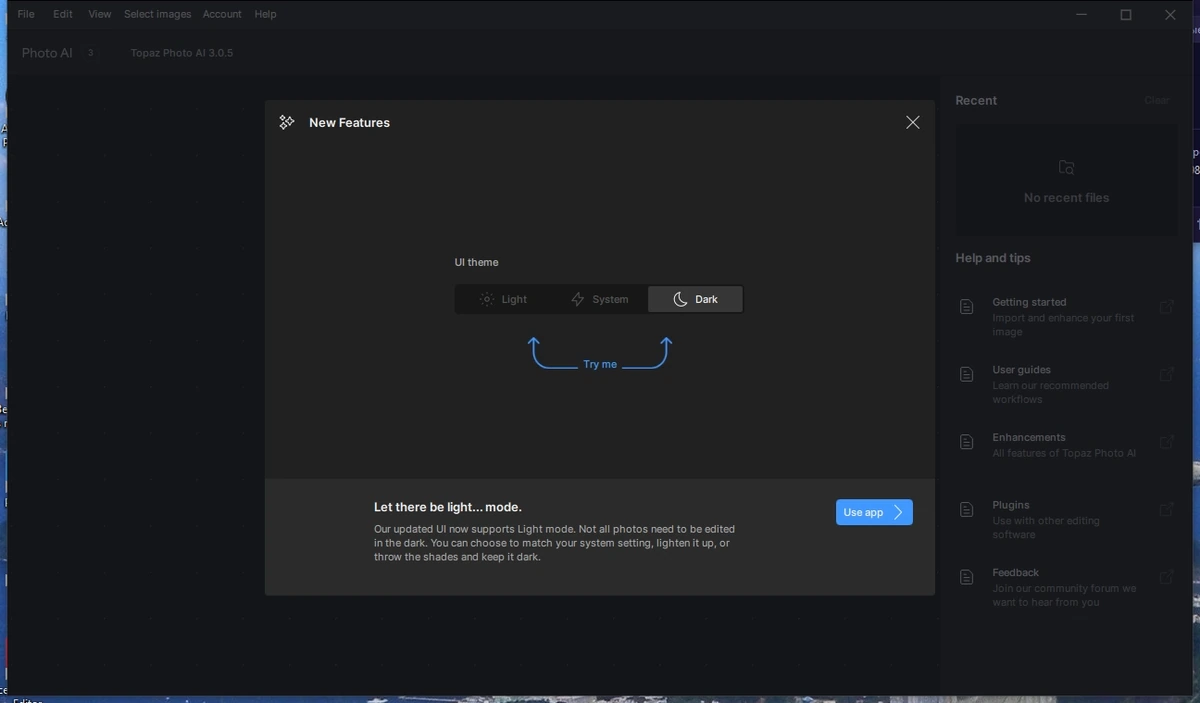Image resolution: width=1200 pixels, height=703 pixels.
Task: Select the Light theme option
Action: coord(503,299)
